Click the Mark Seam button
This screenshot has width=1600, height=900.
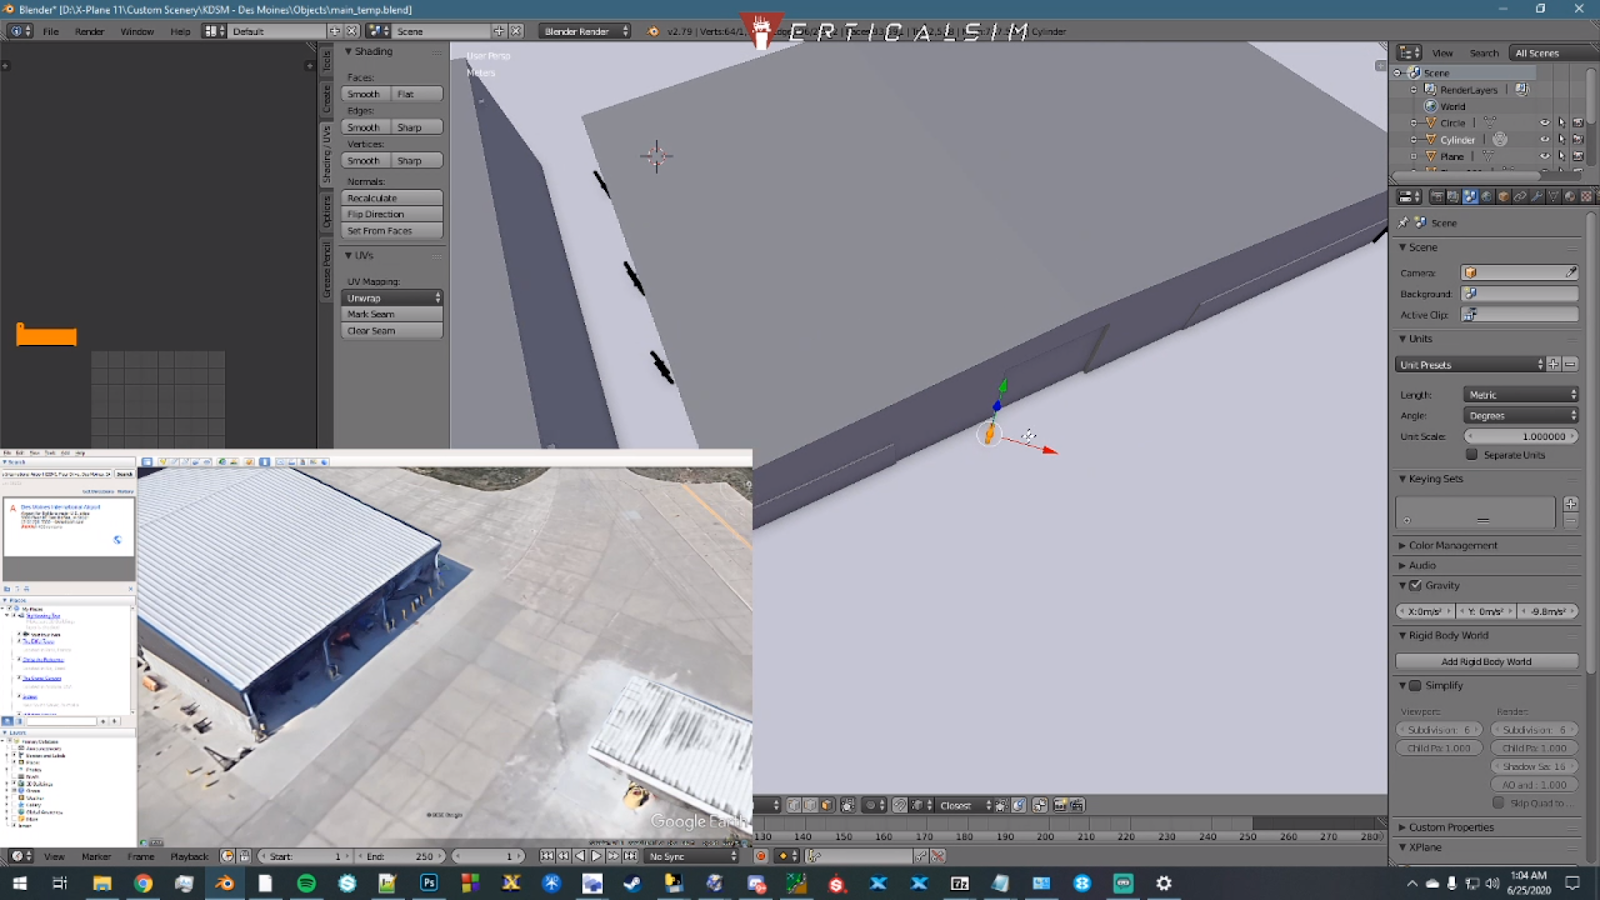pos(392,314)
